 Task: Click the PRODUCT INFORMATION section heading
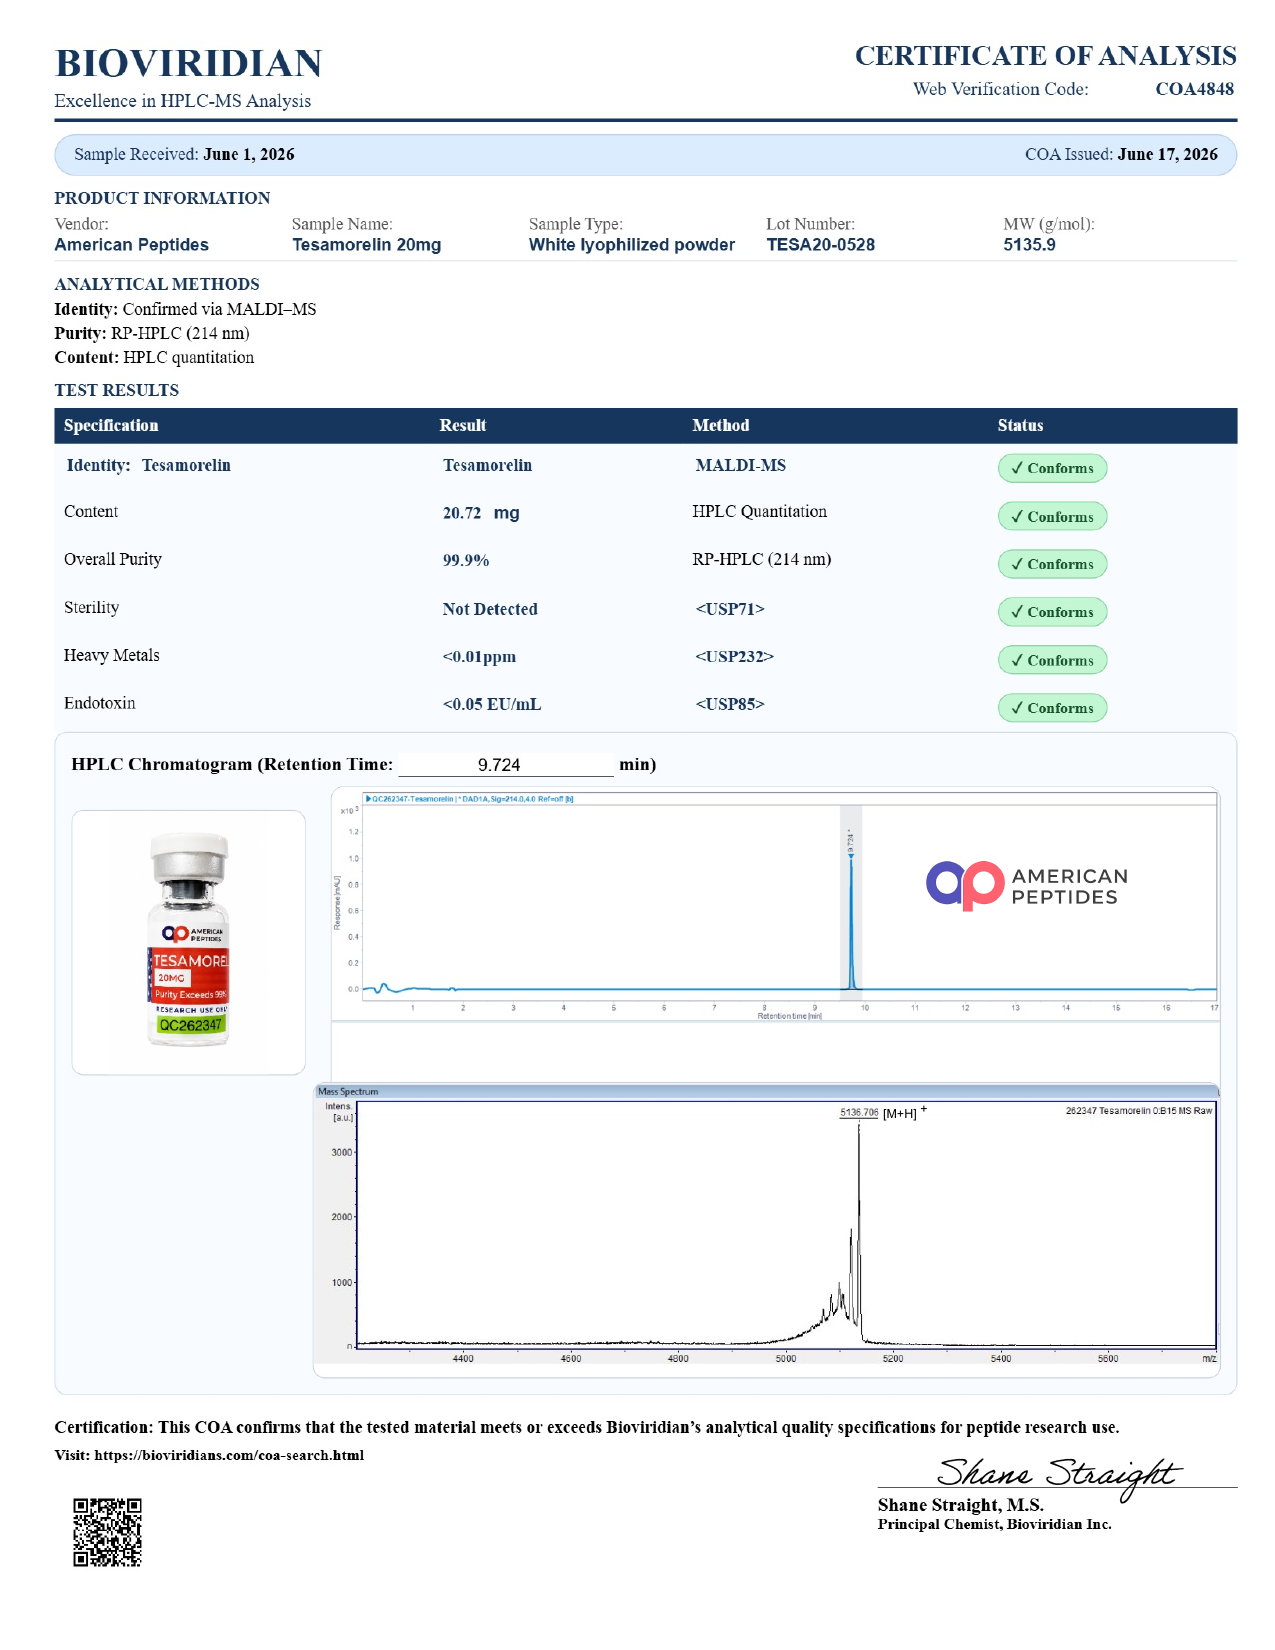pyautogui.click(x=162, y=198)
